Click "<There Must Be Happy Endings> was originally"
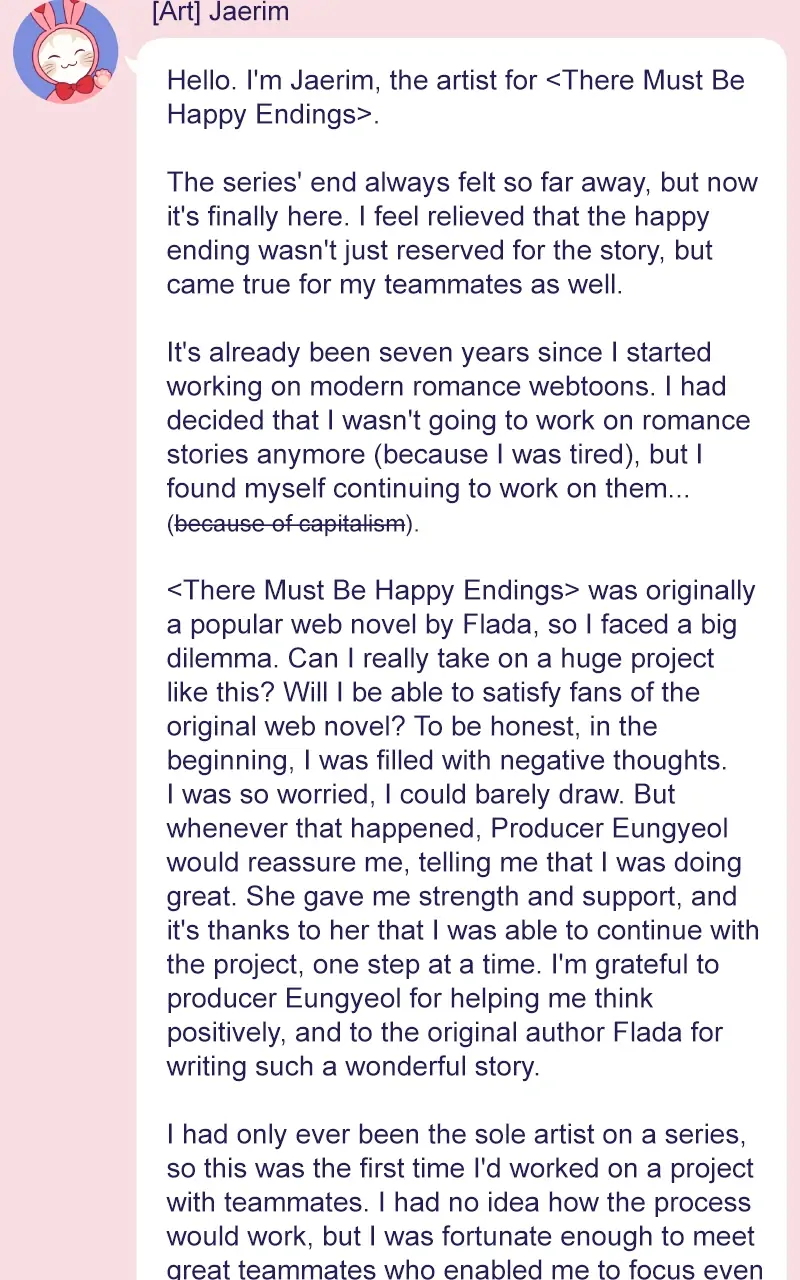 [x=461, y=590]
